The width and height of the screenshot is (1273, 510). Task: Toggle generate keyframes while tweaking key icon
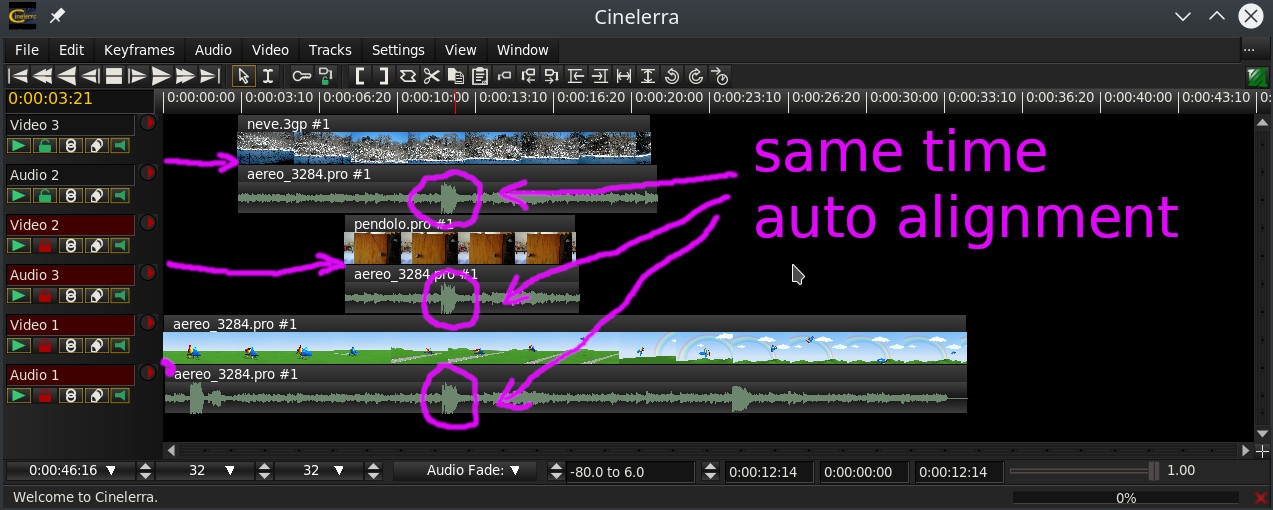tap(300, 76)
